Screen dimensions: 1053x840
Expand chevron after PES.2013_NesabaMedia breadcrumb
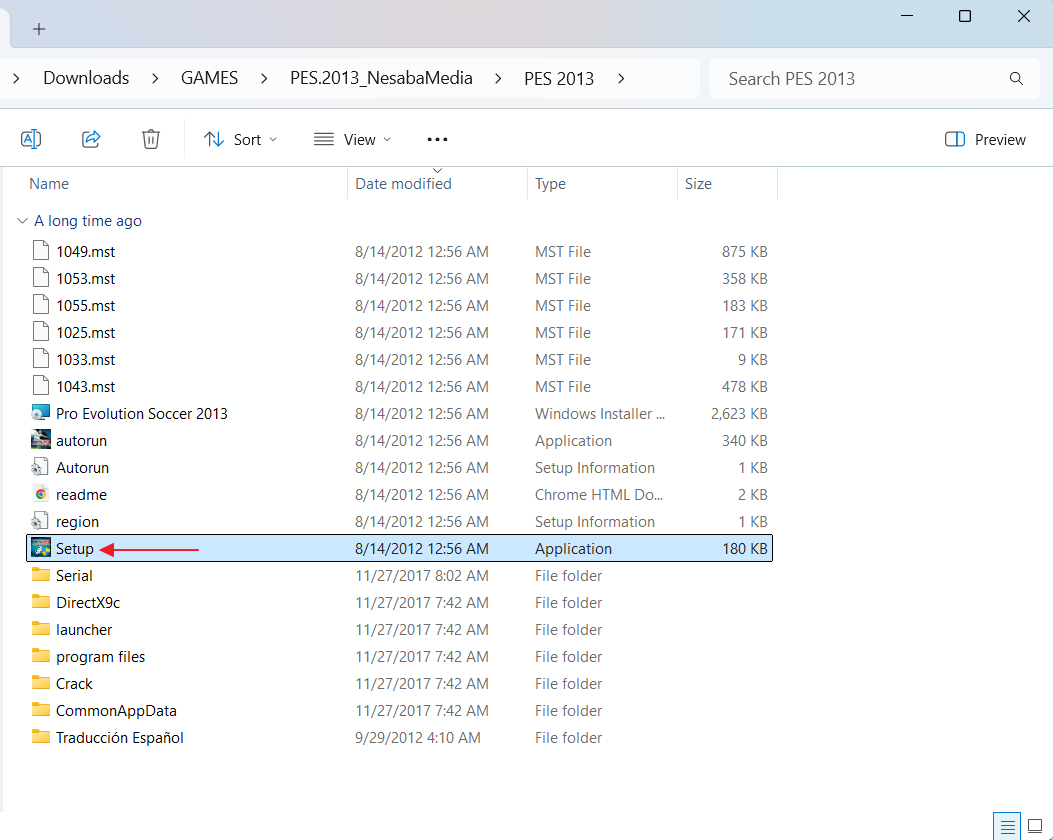click(498, 79)
